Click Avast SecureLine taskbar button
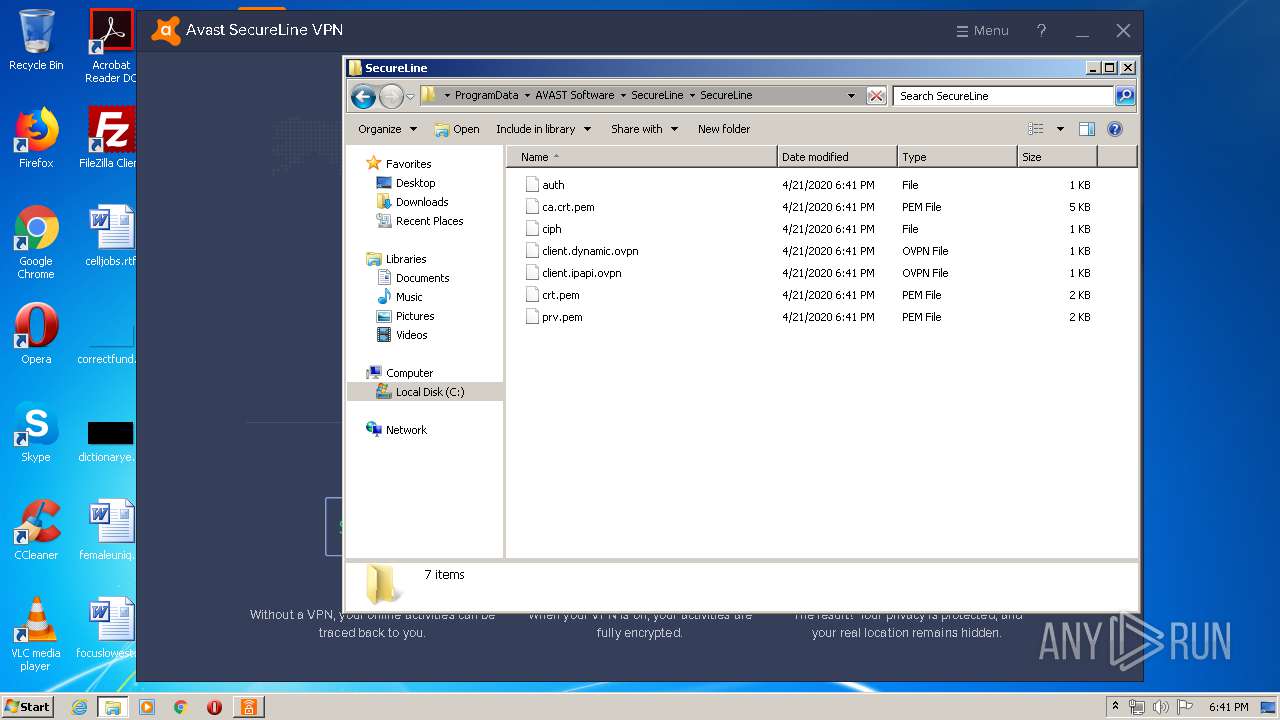1280x720 pixels. 248,707
